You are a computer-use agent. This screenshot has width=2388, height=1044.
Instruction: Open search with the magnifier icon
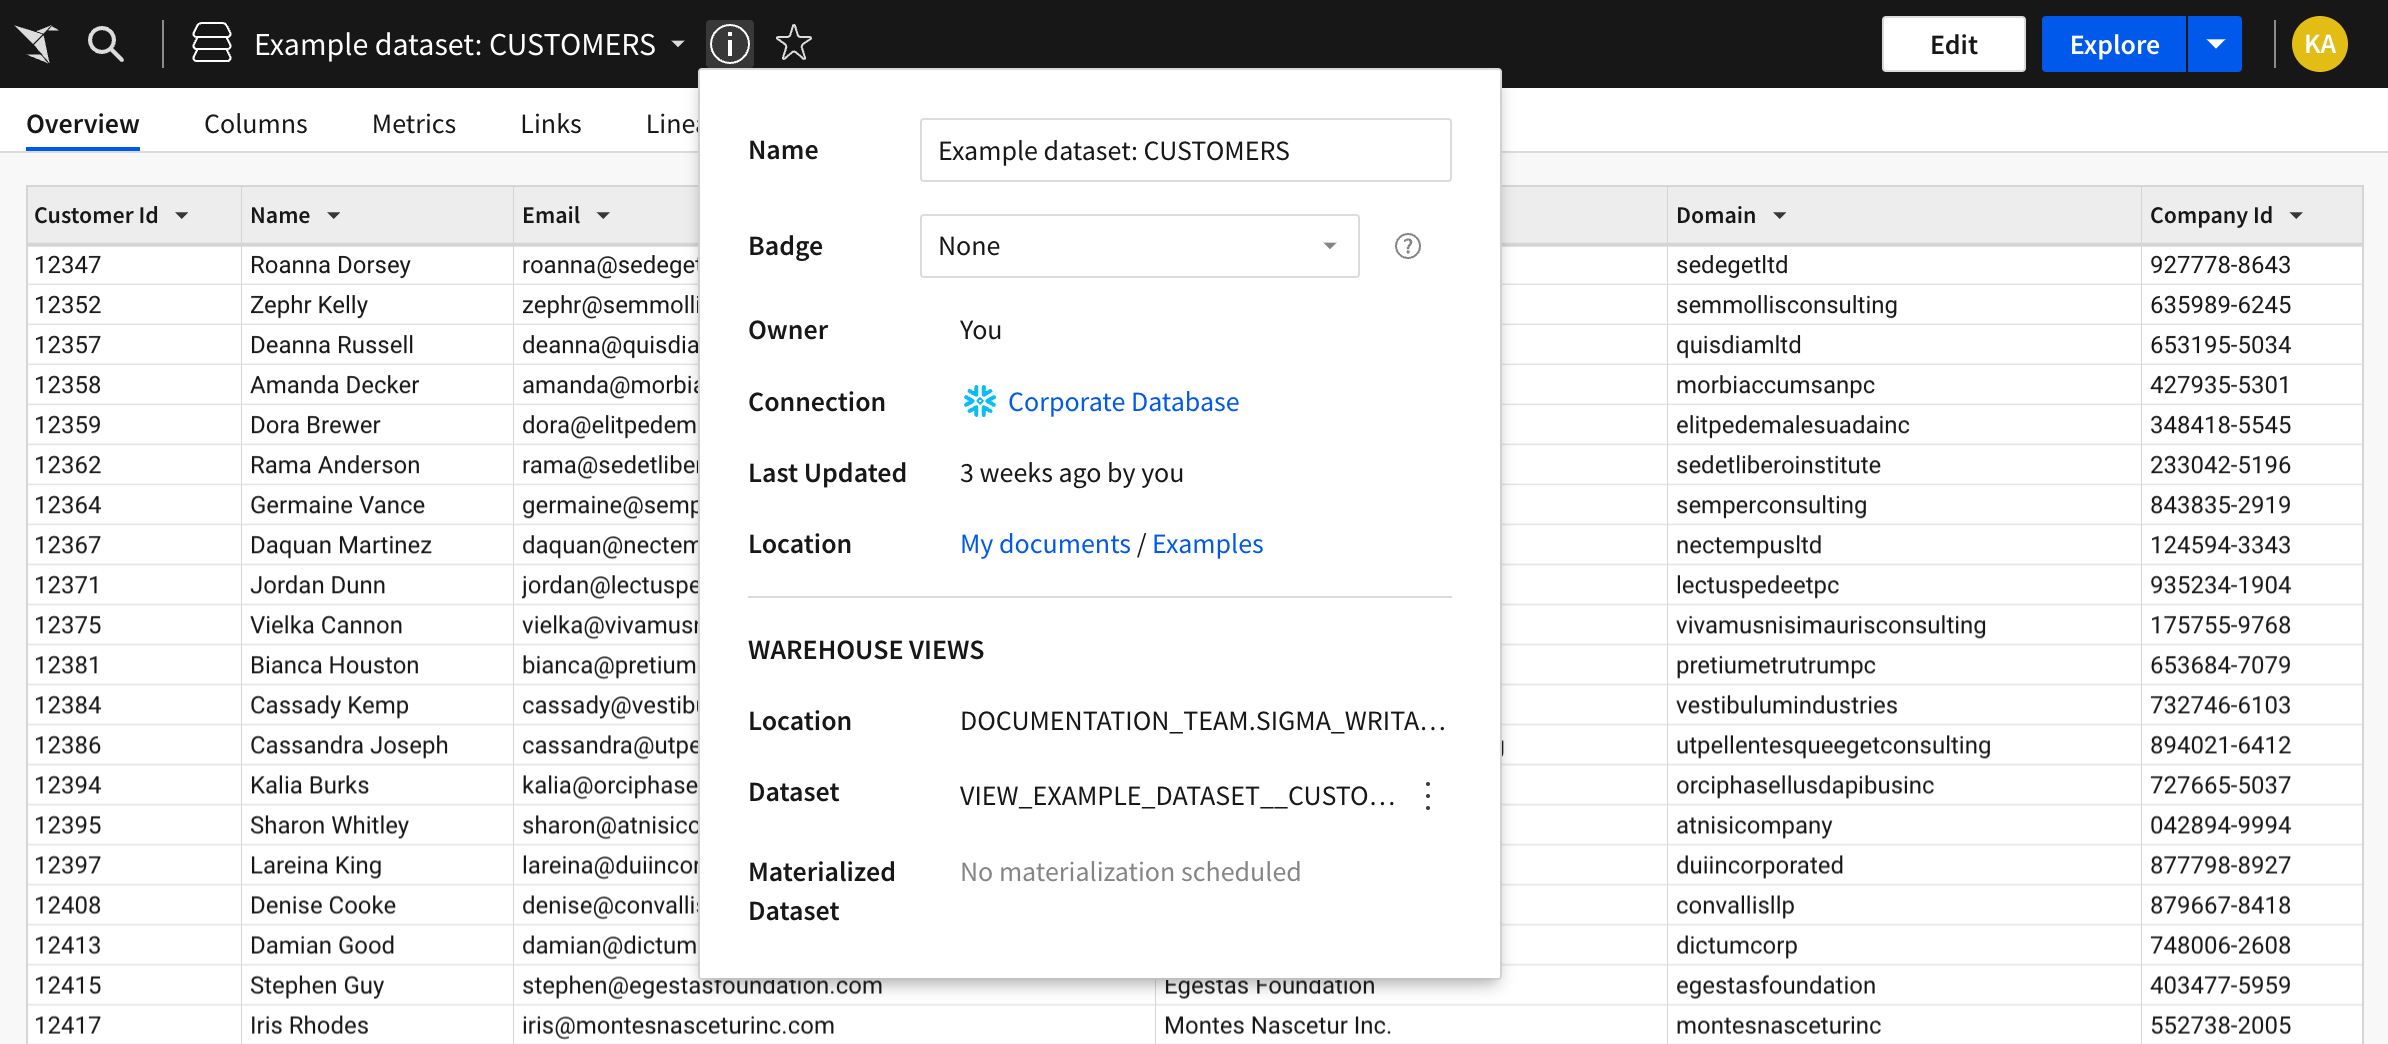click(105, 44)
